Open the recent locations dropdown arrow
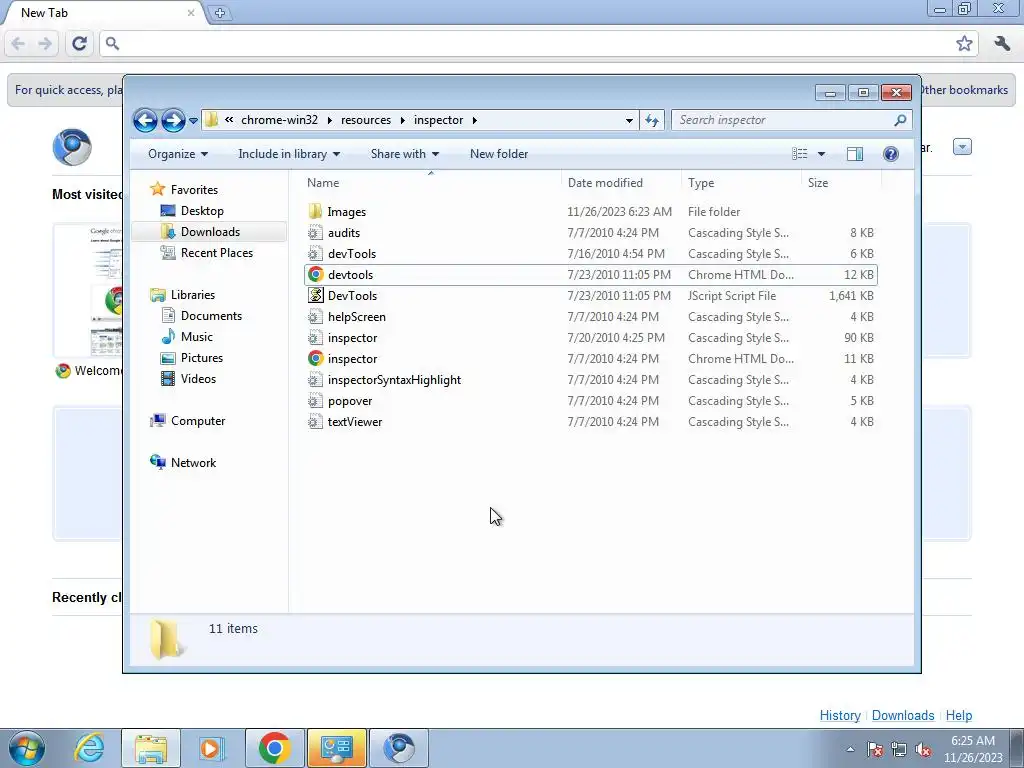The height and width of the screenshot is (768, 1024). pyautogui.click(x=193, y=121)
